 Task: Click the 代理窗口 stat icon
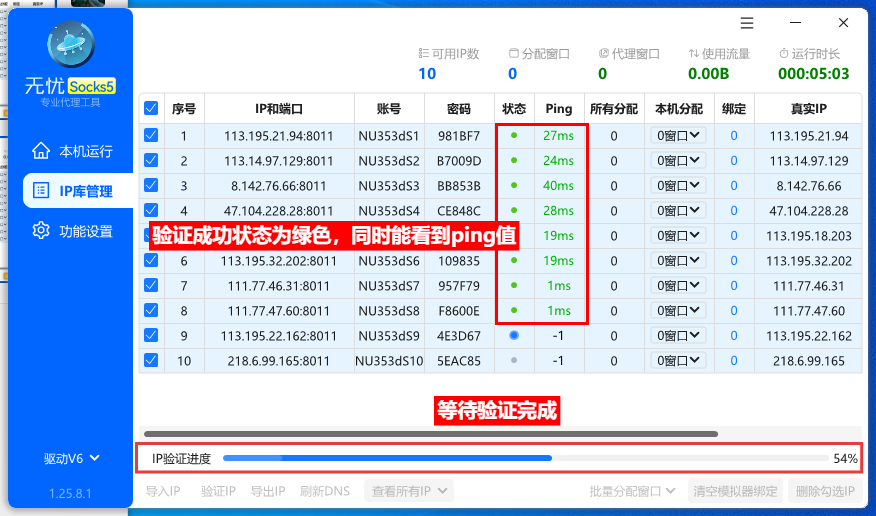(x=604, y=54)
